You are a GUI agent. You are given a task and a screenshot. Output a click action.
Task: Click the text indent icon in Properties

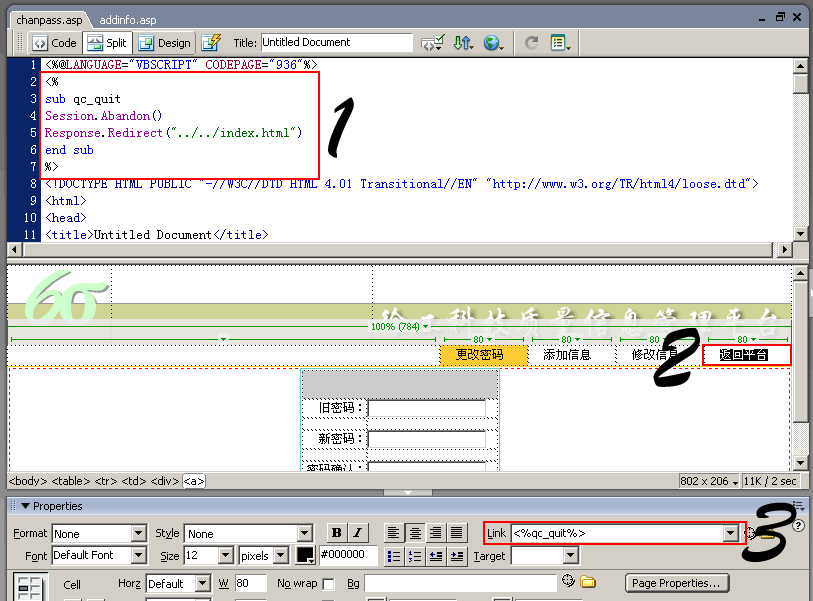[x=456, y=556]
